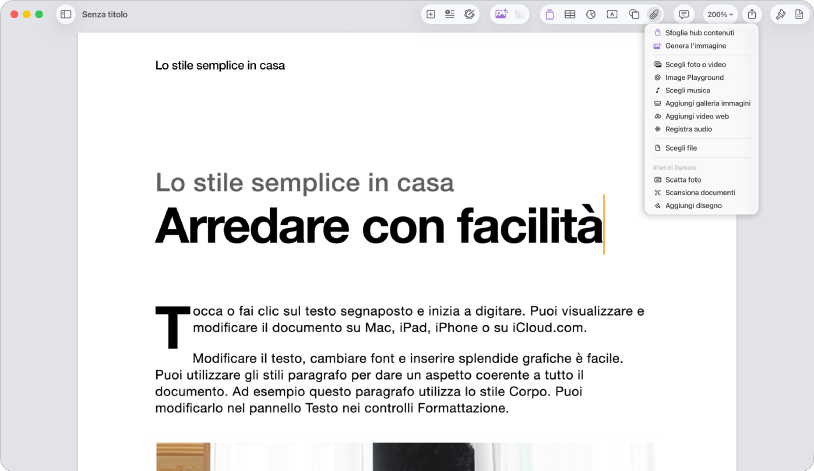Open the insert list/format icon beside add page
The height and width of the screenshot is (471, 814).
coord(450,15)
